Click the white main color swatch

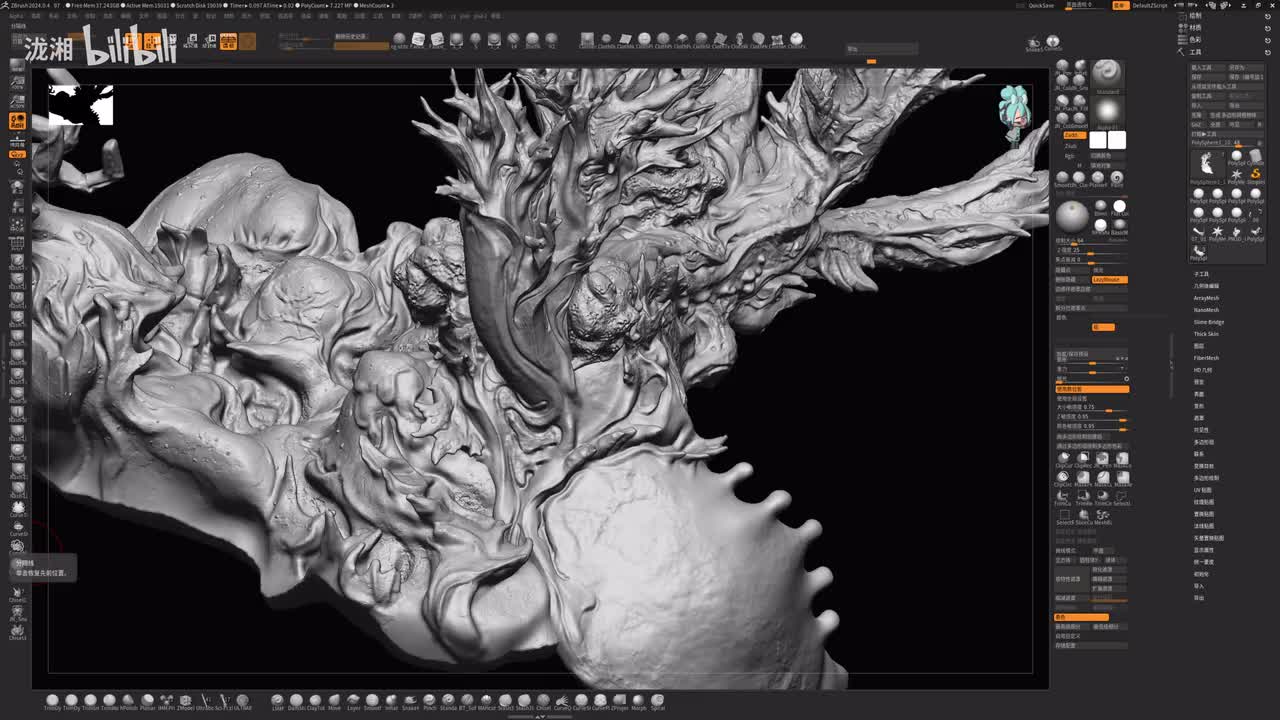pos(1098,141)
